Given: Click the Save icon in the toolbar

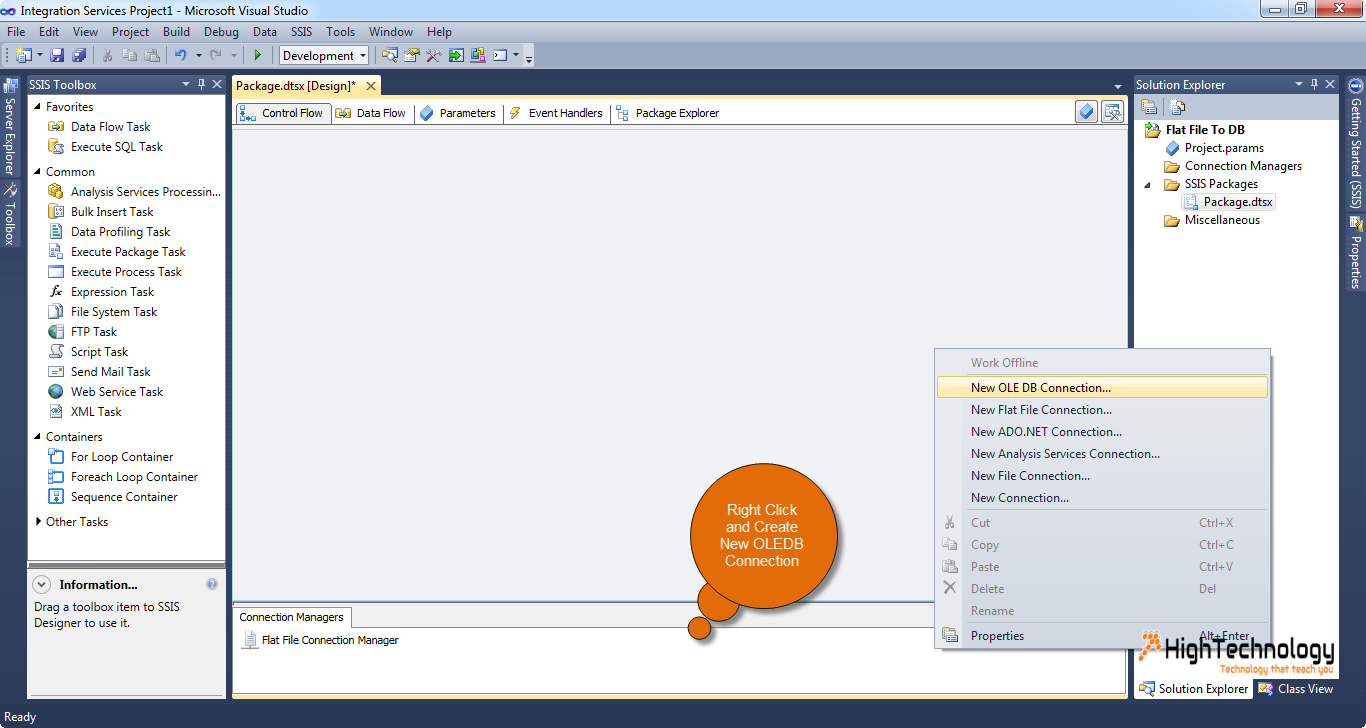Looking at the screenshot, I should click(57, 56).
